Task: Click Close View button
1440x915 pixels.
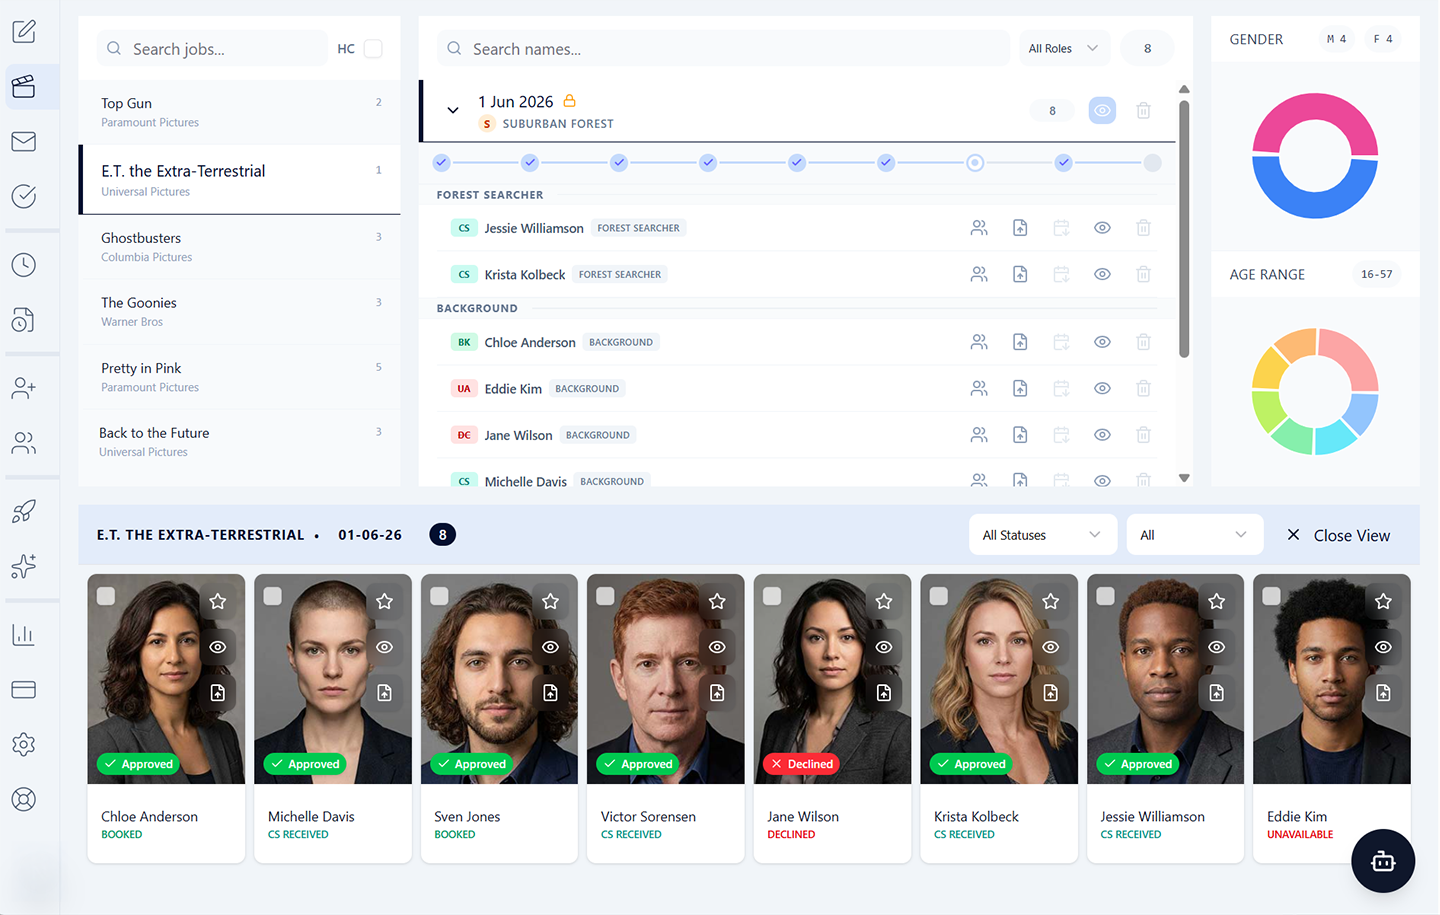Action: tap(1338, 535)
